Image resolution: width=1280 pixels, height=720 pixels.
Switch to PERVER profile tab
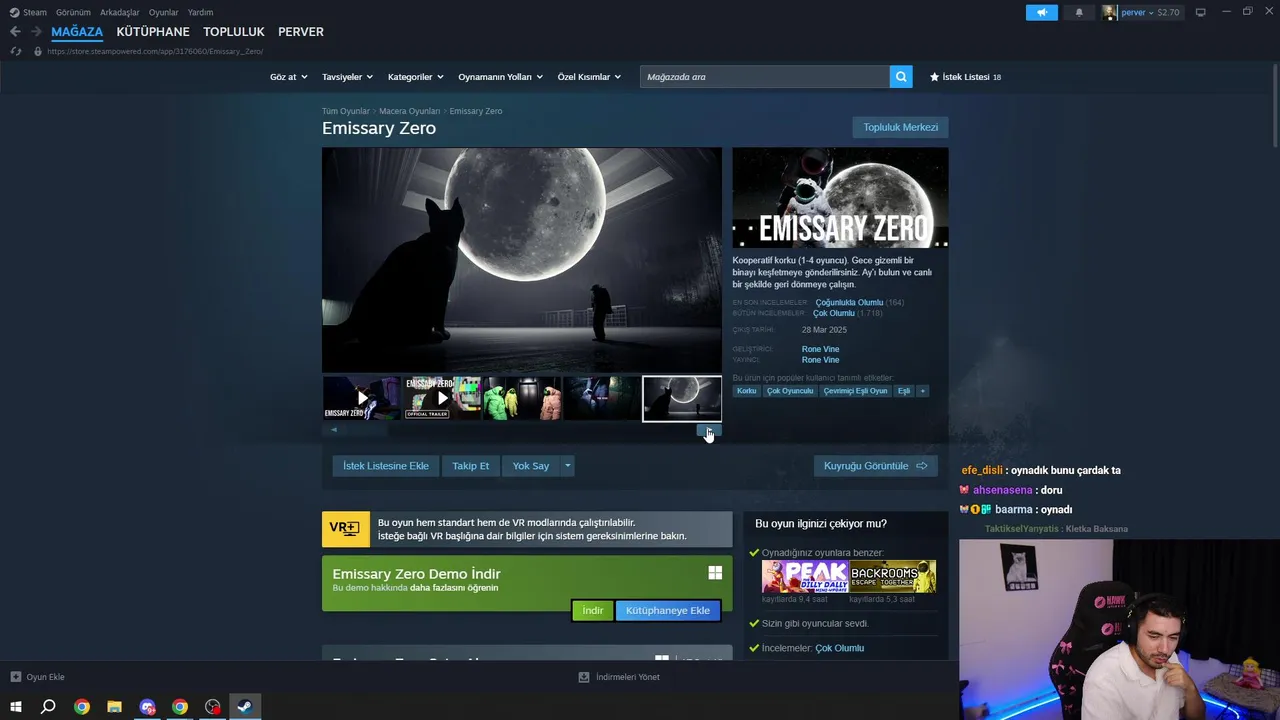click(x=301, y=32)
